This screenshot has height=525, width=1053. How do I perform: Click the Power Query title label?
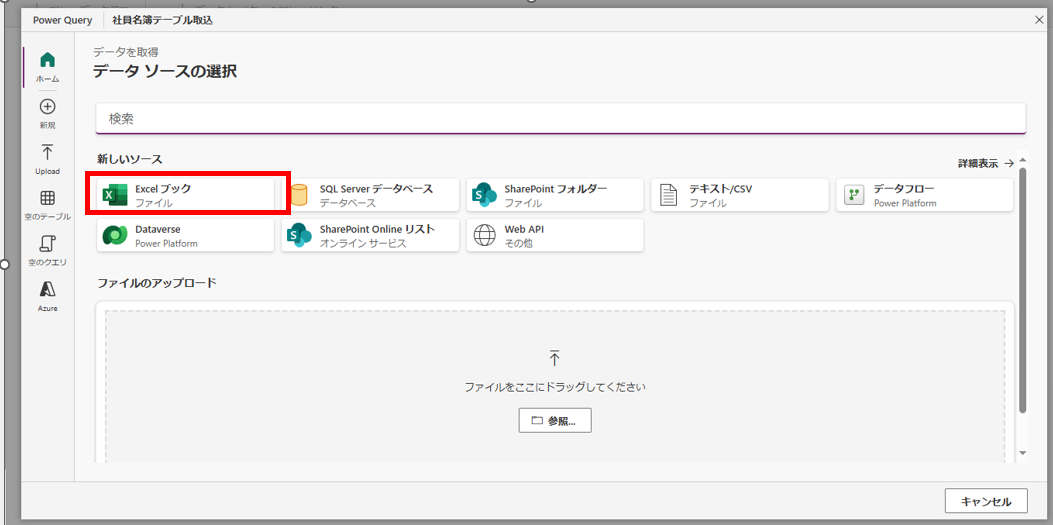pos(62,20)
